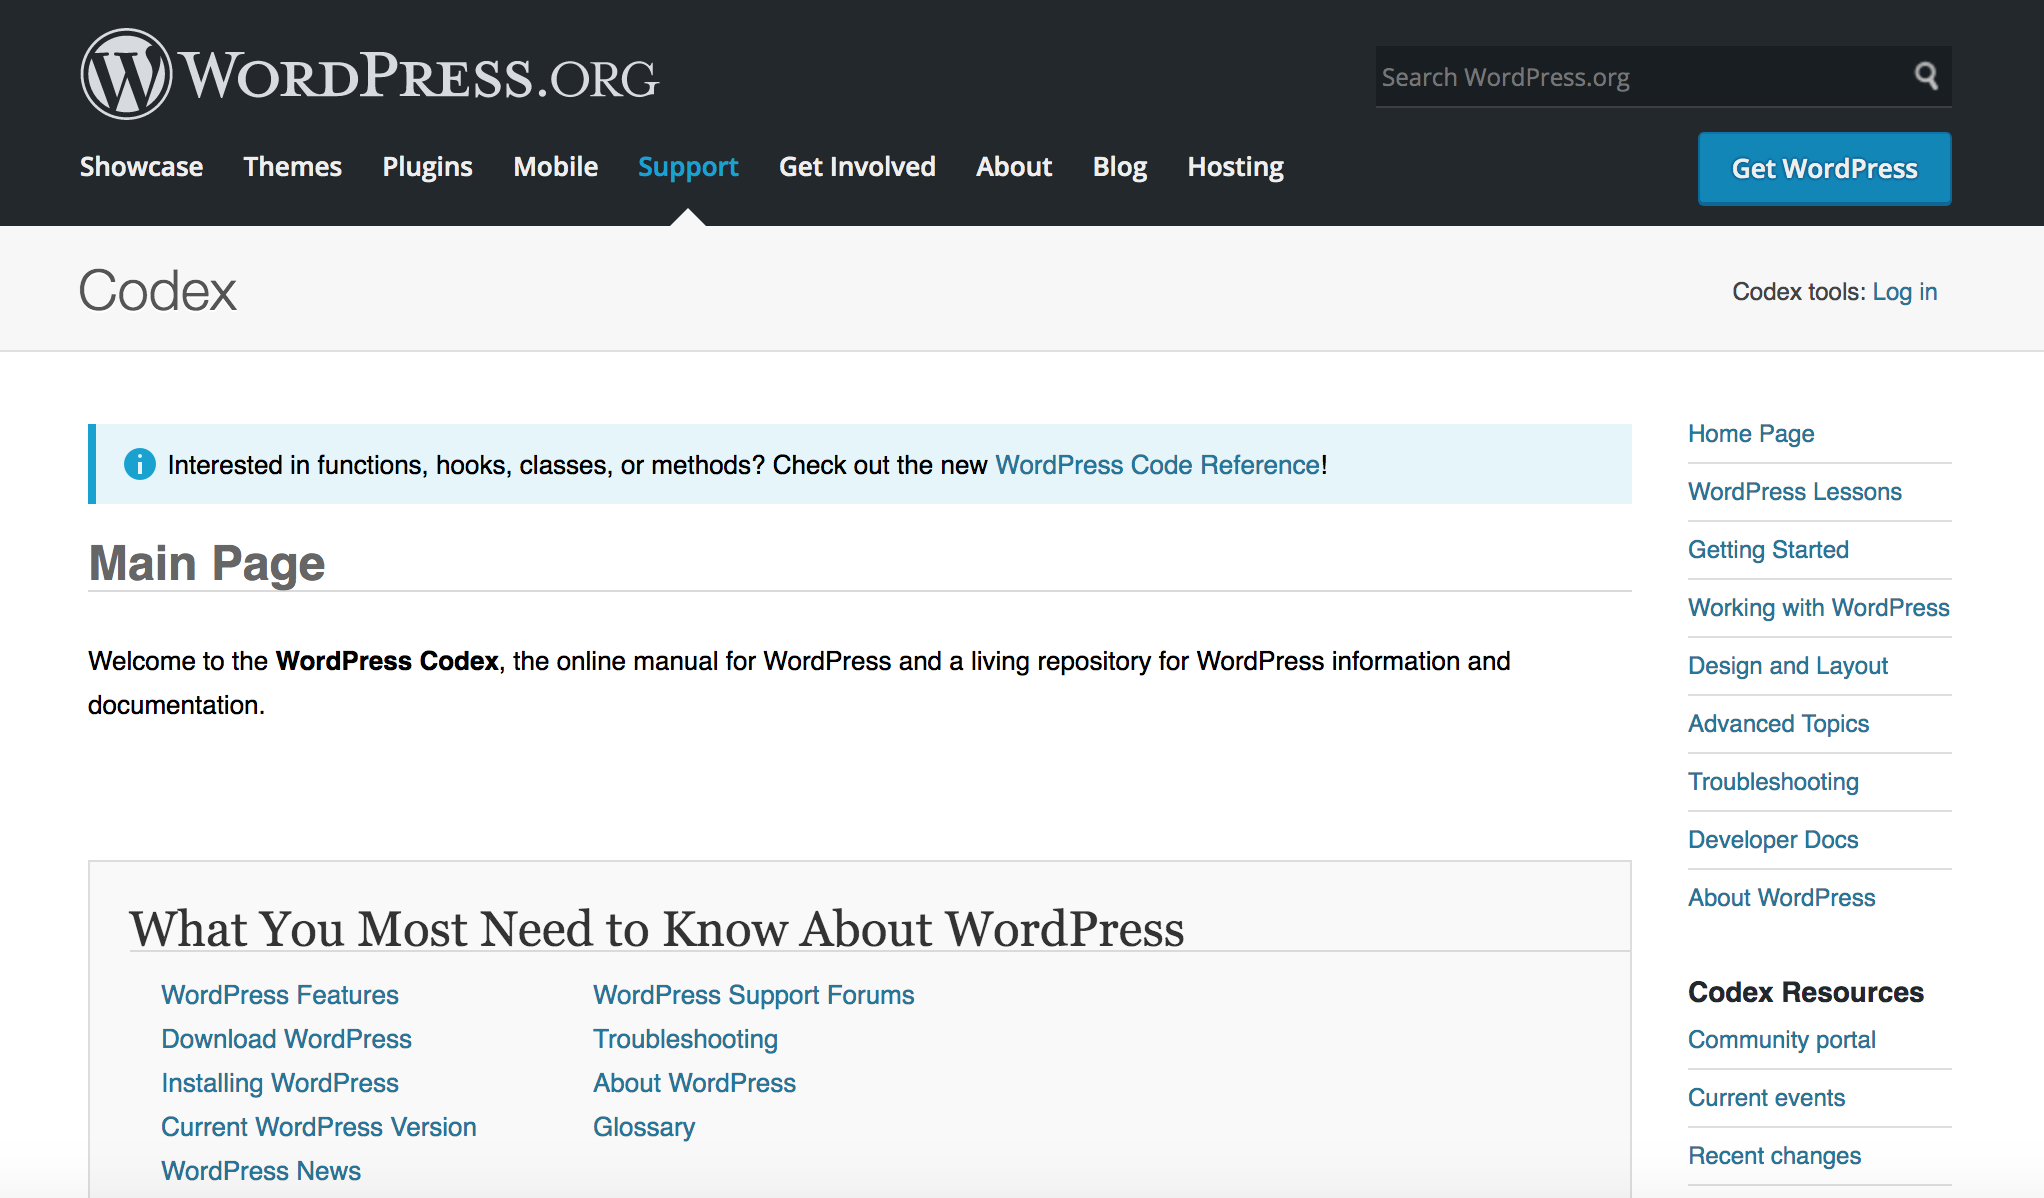The width and height of the screenshot is (2044, 1198).
Task: Log in to Codex tools
Action: [1904, 291]
